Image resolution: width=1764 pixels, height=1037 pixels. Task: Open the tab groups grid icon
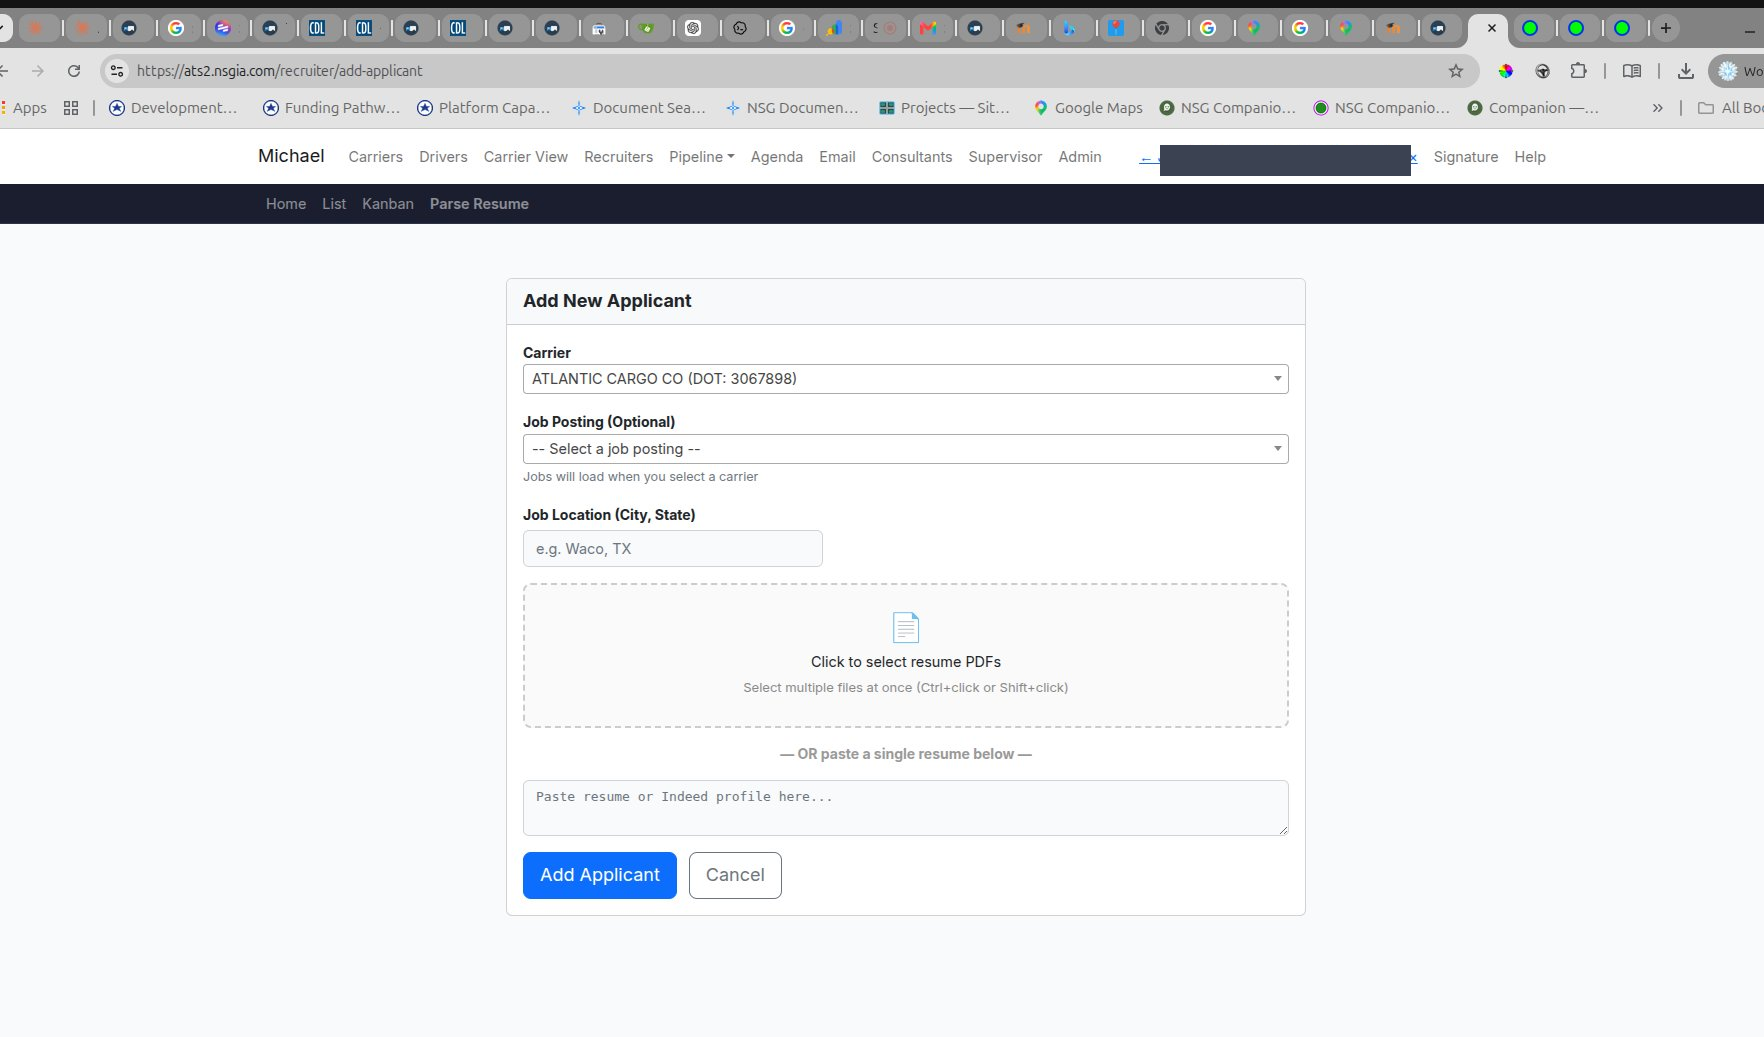pos(71,108)
